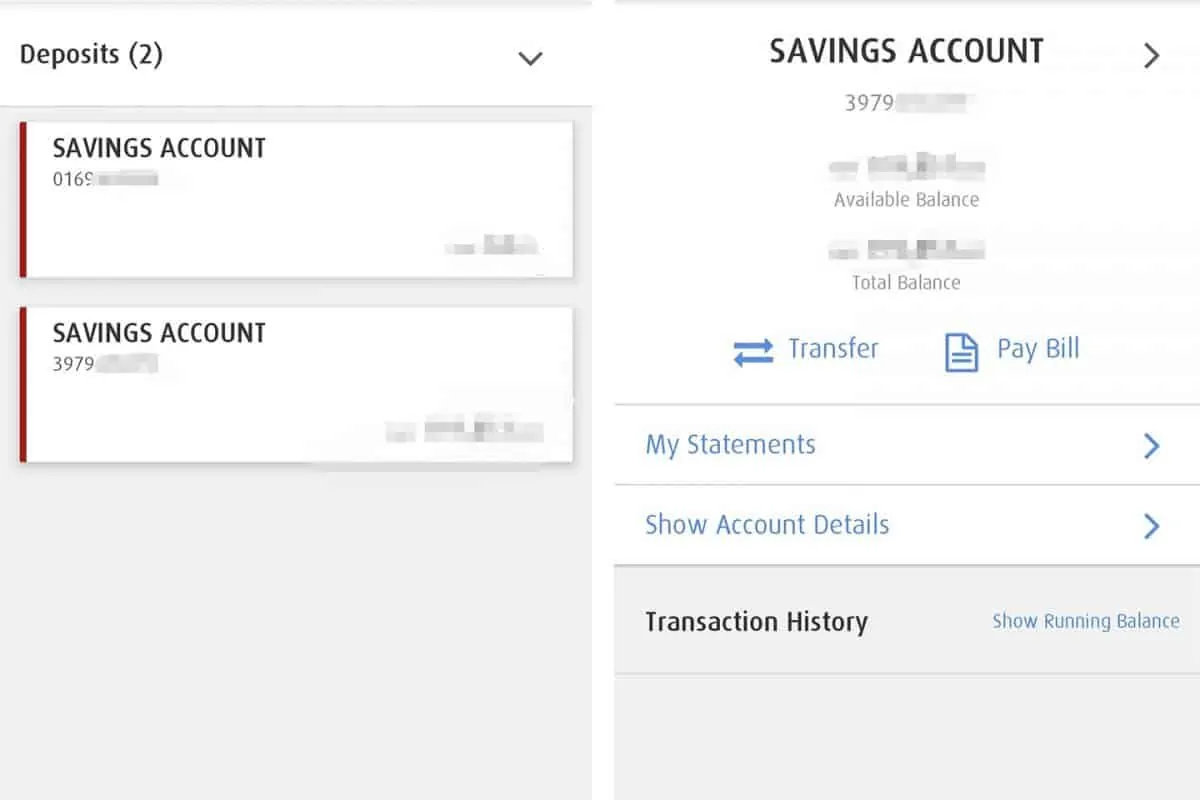Click the Pay Bill document icon
This screenshot has height=800, width=1200.
(961, 352)
